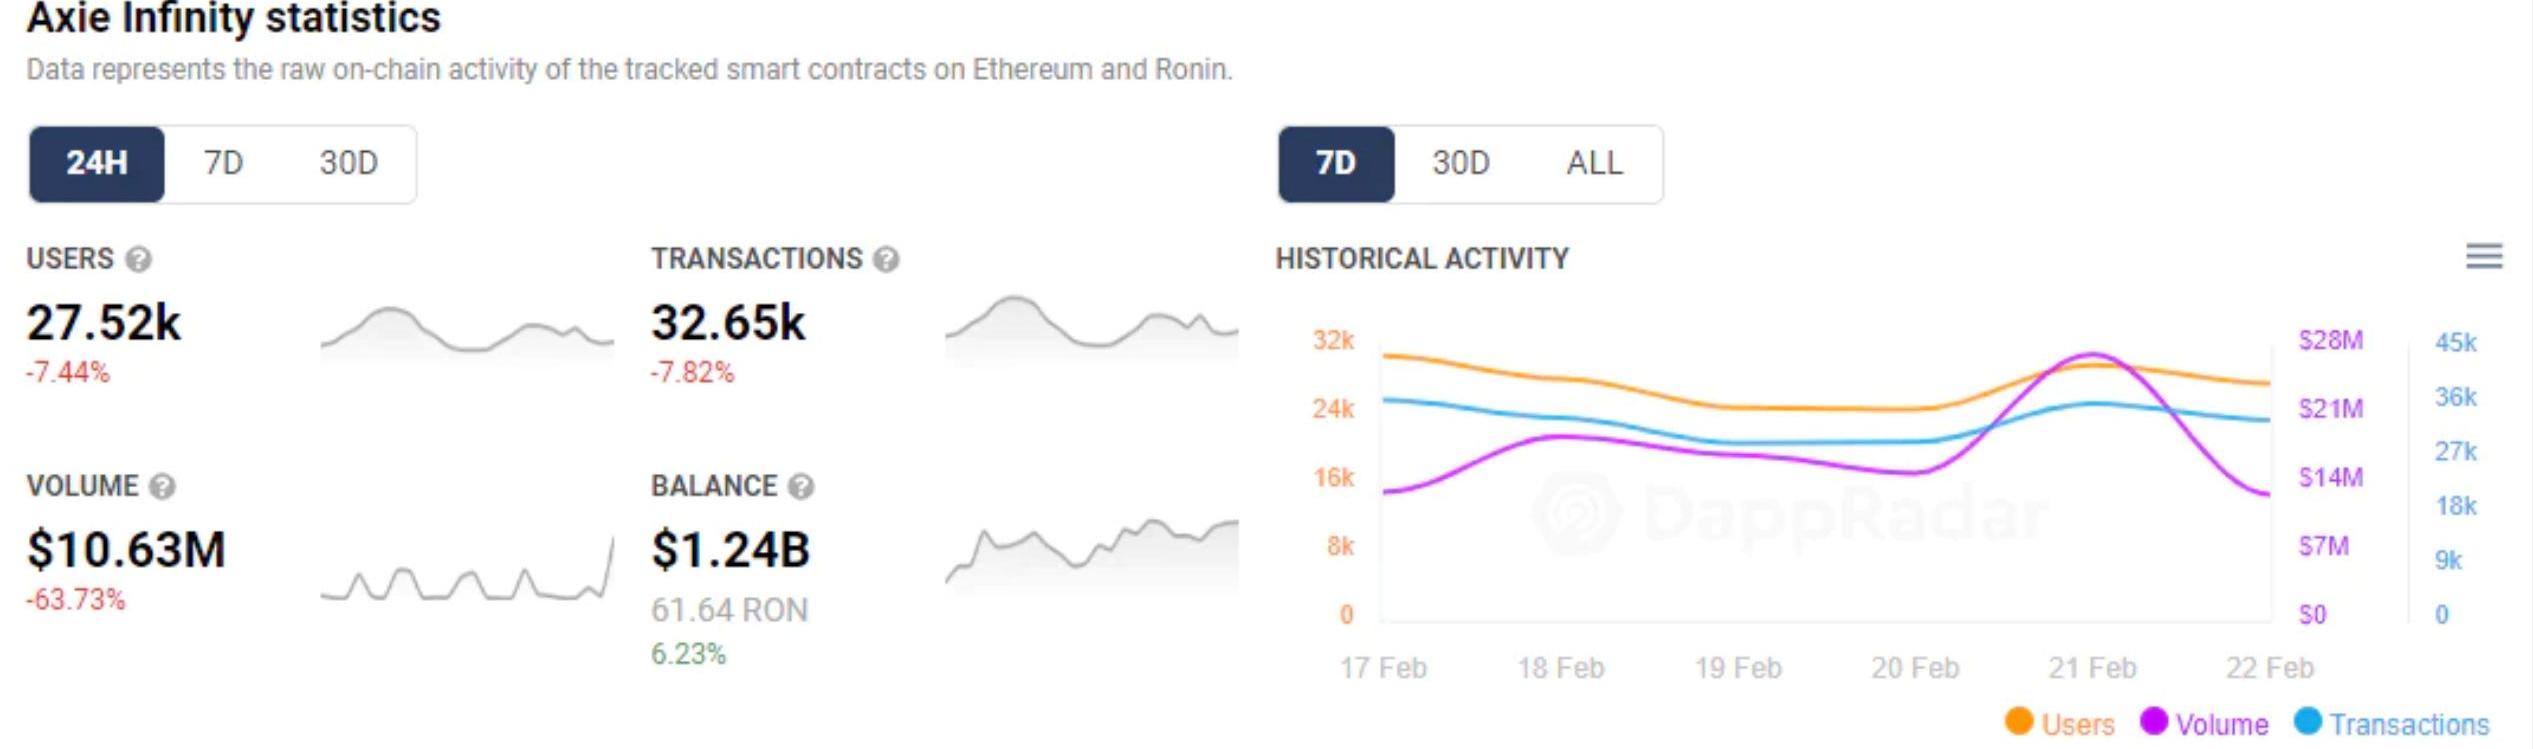The height and width of the screenshot is (749, 2533).
Task: Switch statistics to 7D range
Action: click(x=223, y=163)
